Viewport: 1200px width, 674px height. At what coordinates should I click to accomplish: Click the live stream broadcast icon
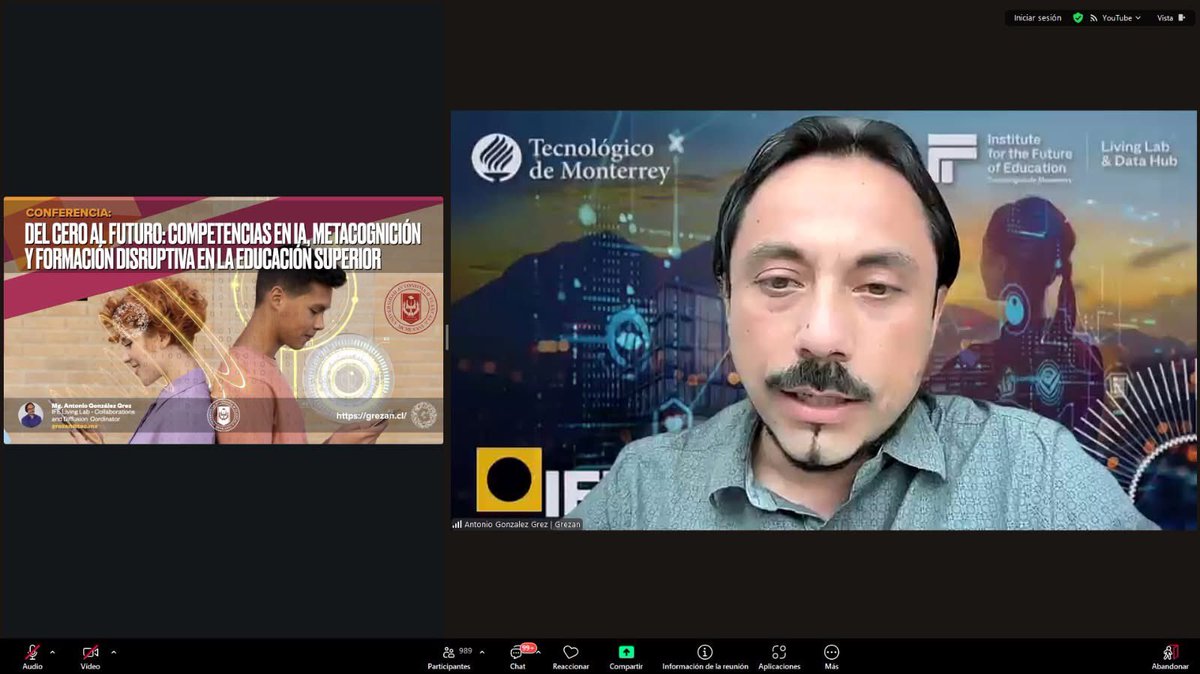click(x=1094, y=17)
